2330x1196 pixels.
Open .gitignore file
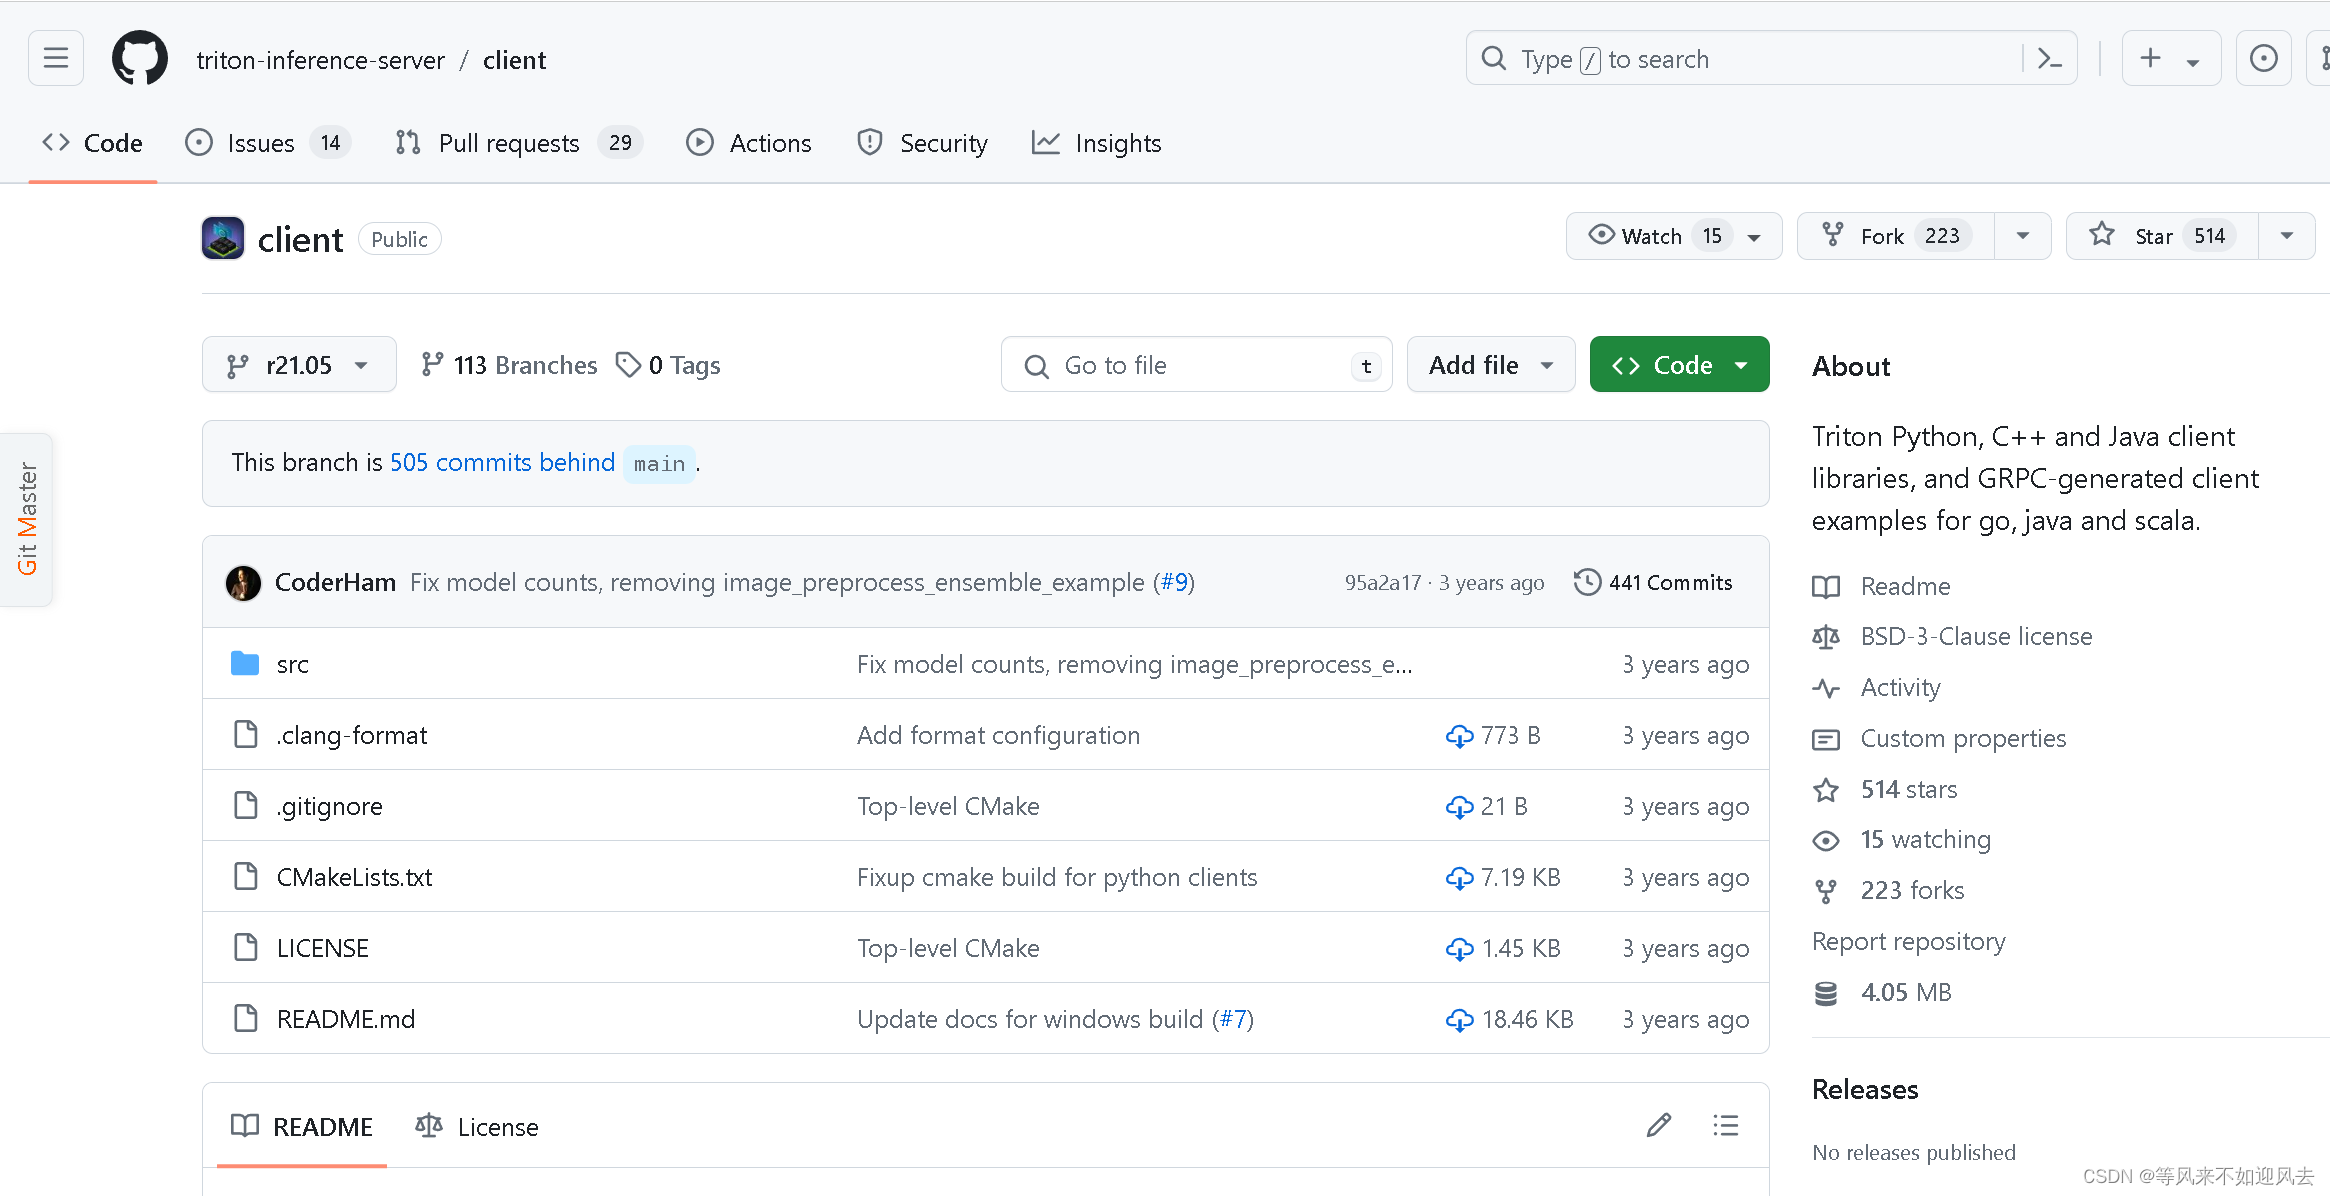(x=330, y=806)
